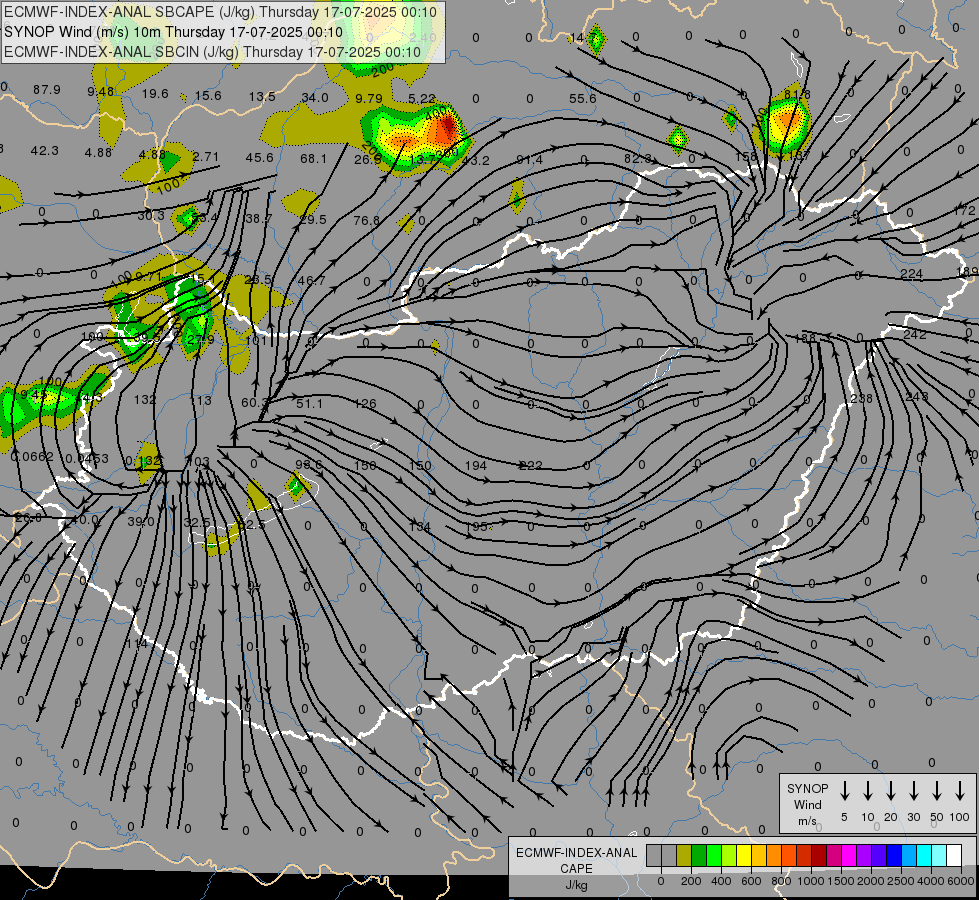Click the 194 value on the map

tap(476, 465)
